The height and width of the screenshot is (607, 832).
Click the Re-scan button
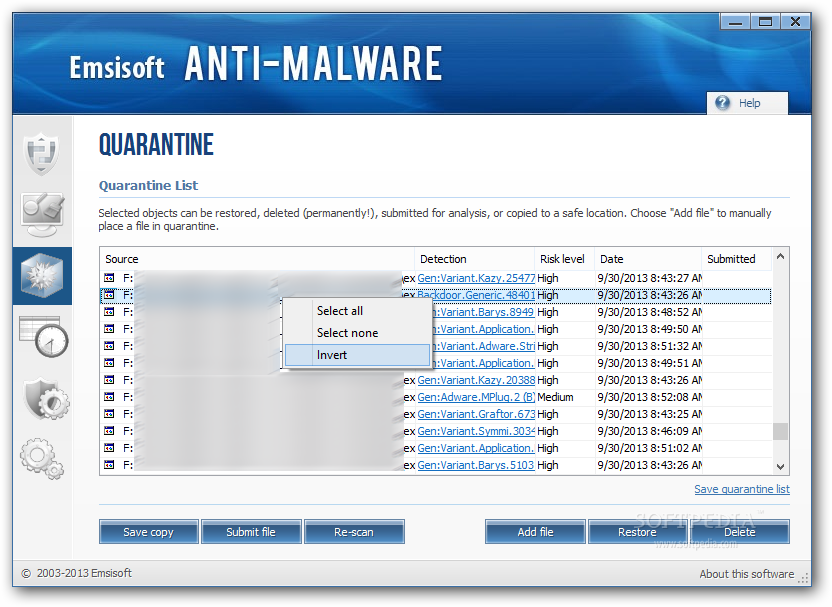pyautogui.click(x=354, y=532)
